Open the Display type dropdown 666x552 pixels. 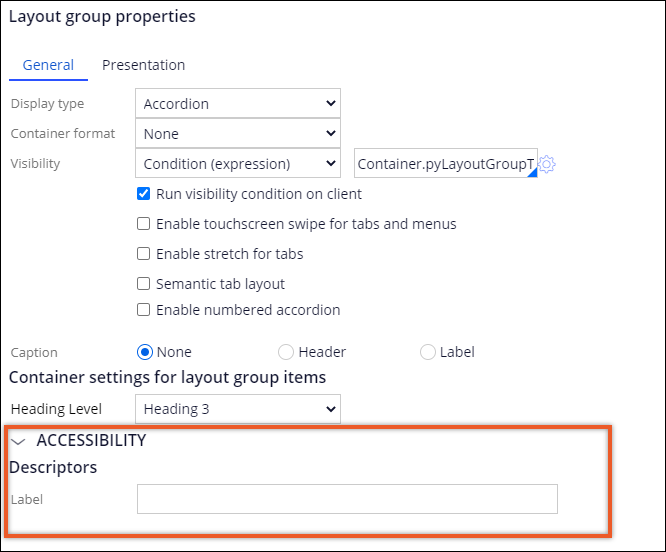(237, 103)
